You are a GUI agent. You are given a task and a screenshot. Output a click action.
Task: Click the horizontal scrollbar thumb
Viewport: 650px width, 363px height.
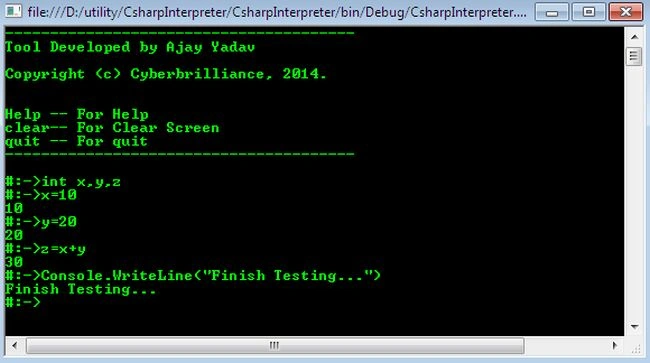275,346
